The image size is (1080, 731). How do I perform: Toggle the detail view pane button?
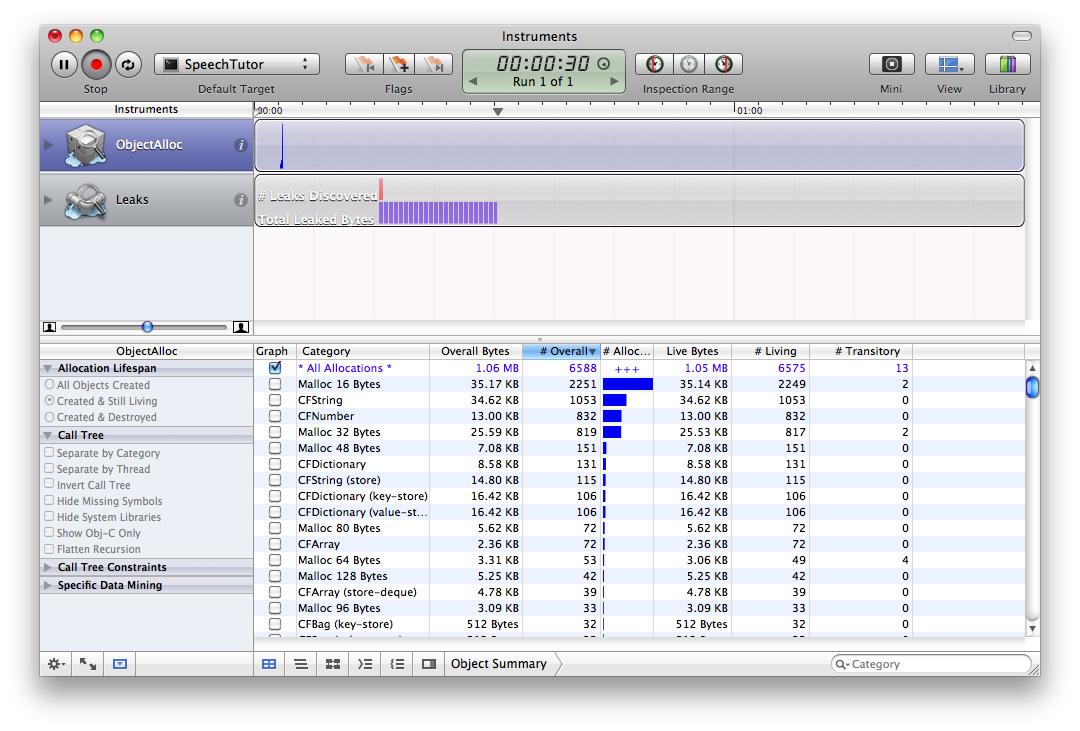click(x=120, y=663)
